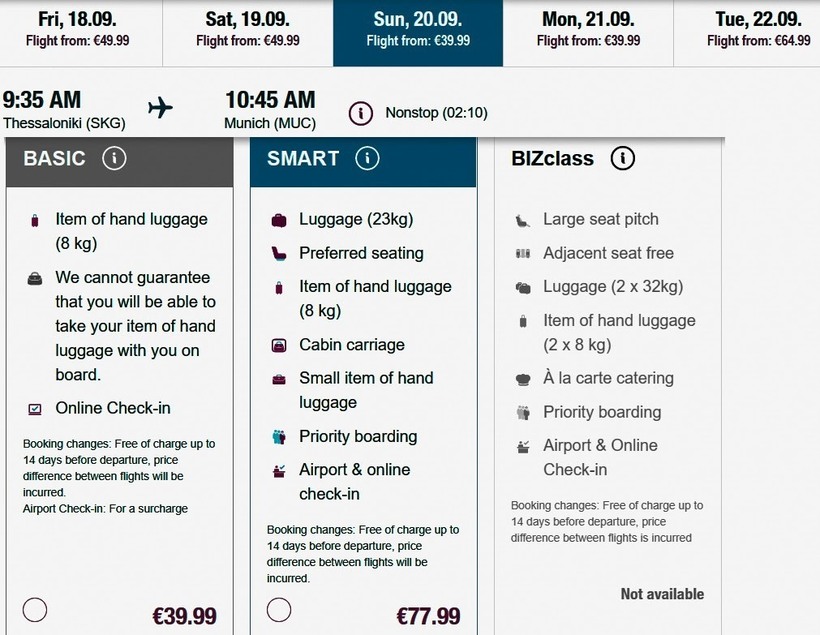Open the BIZclass fare info icon

point(623,158)
